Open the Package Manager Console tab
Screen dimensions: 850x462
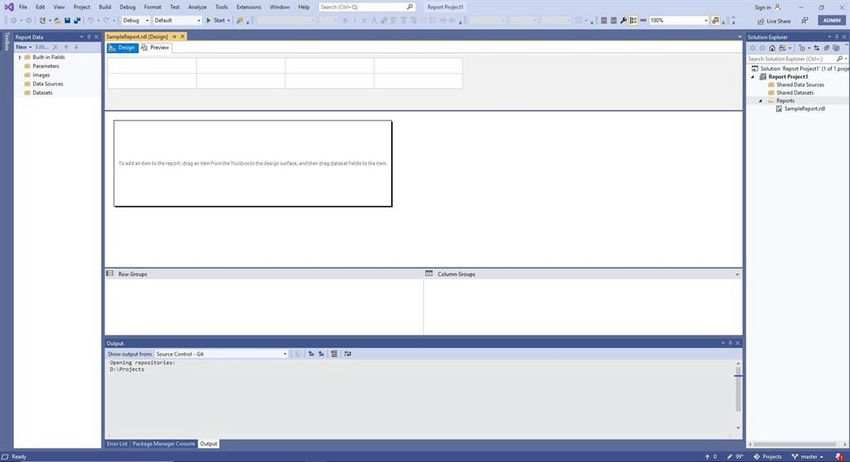pos(163,444)
